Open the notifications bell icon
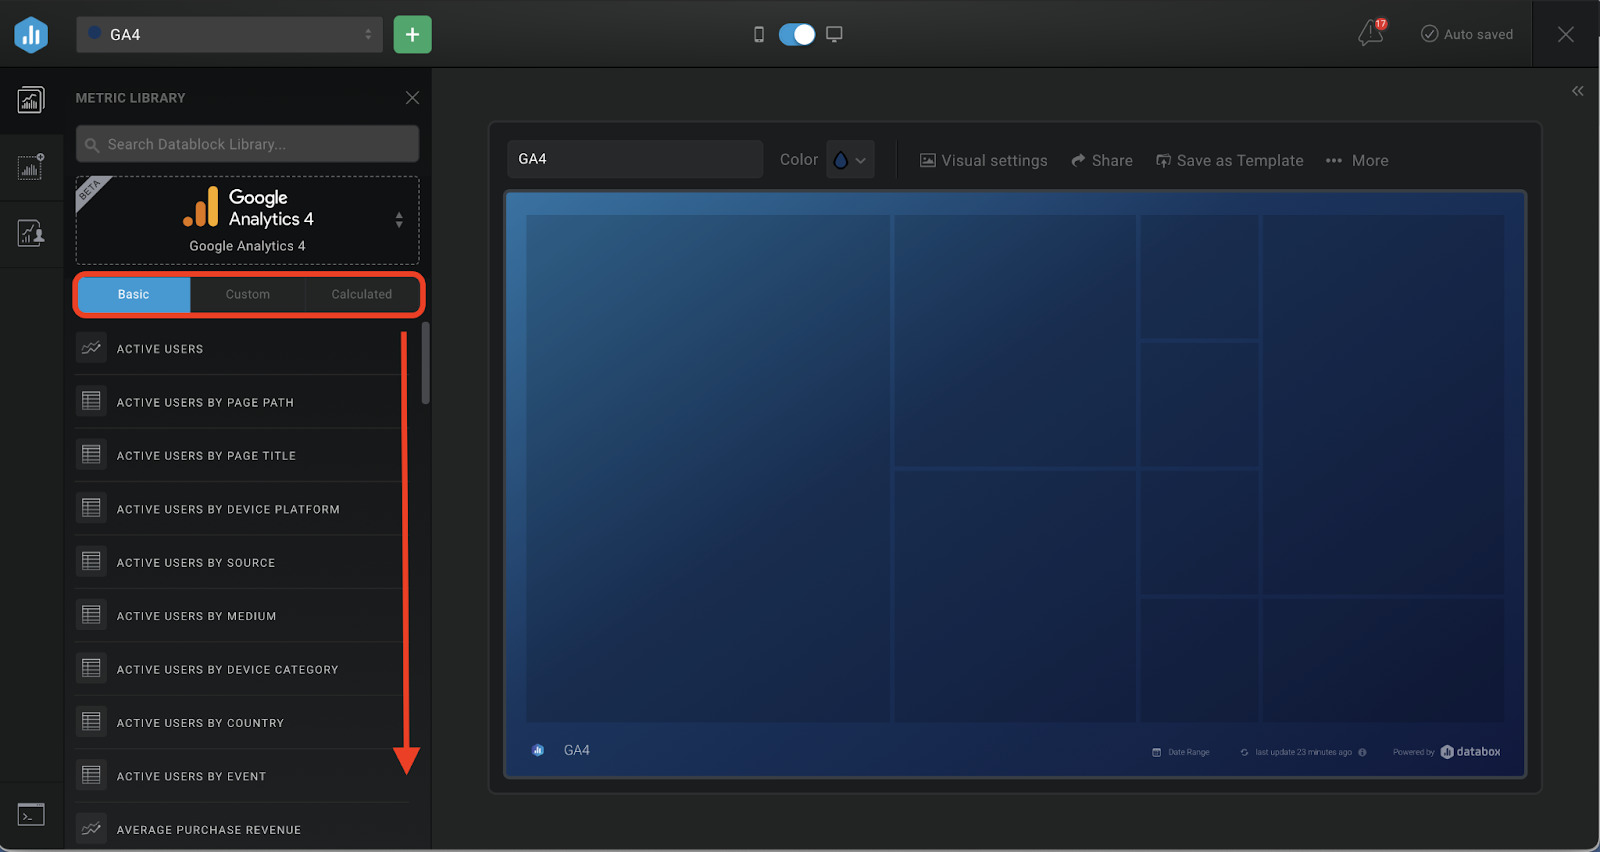1600x852 pixels. click(x=1371, y=34)
